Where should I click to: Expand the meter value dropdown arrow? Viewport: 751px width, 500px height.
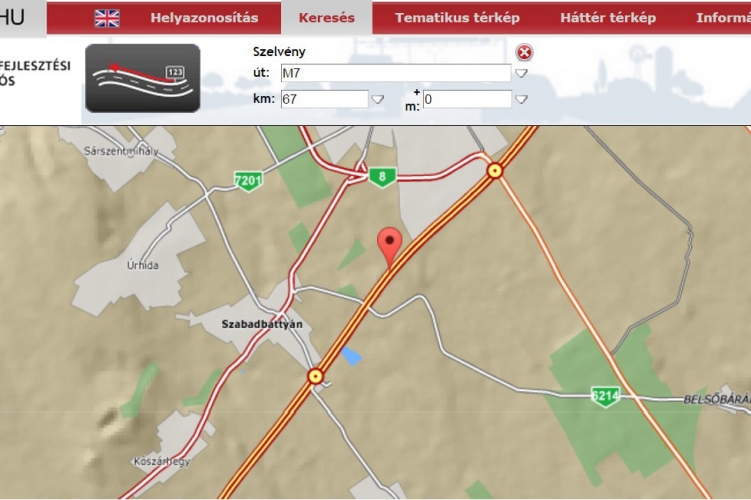tap(521, 99)
